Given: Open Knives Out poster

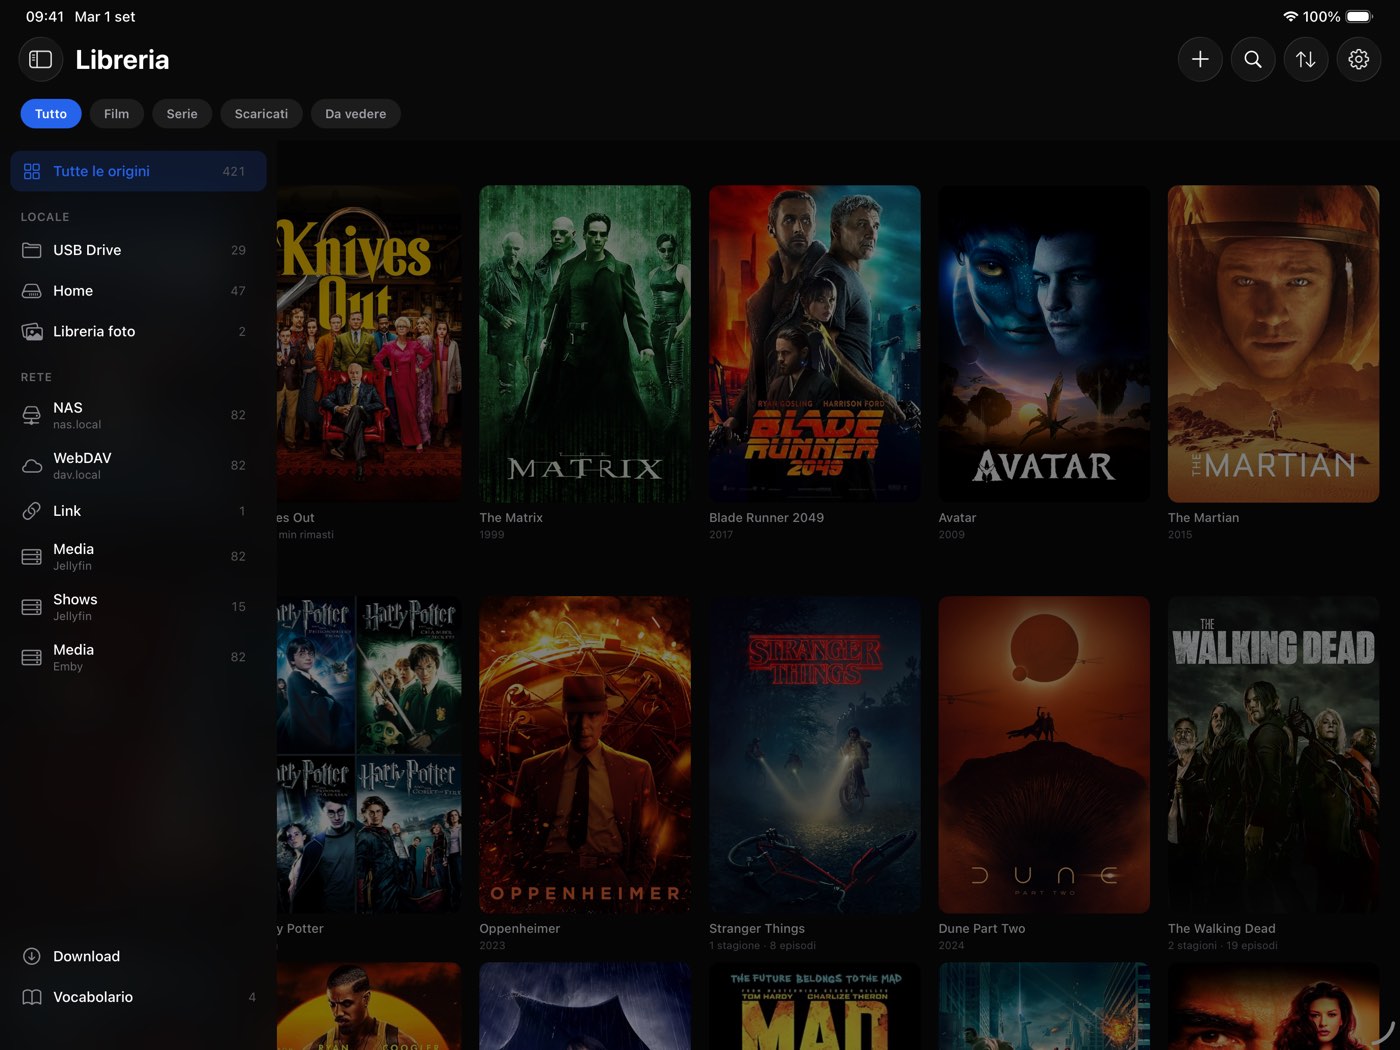Looking at the screenshot, I should [x=369, y=343].
